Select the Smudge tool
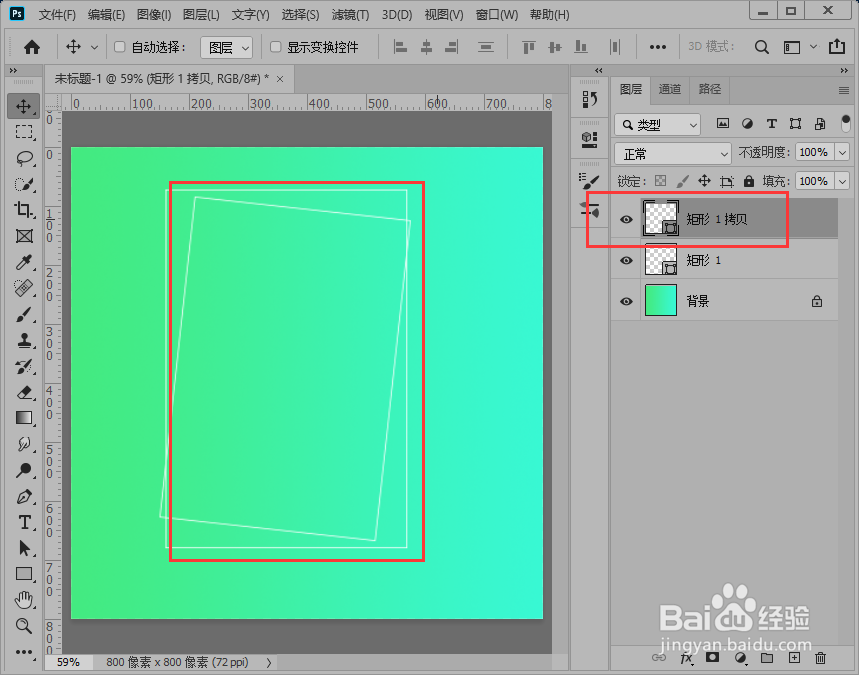Viewport: 859px width, 675px height. pyautogui.click(x=24, y=444)
